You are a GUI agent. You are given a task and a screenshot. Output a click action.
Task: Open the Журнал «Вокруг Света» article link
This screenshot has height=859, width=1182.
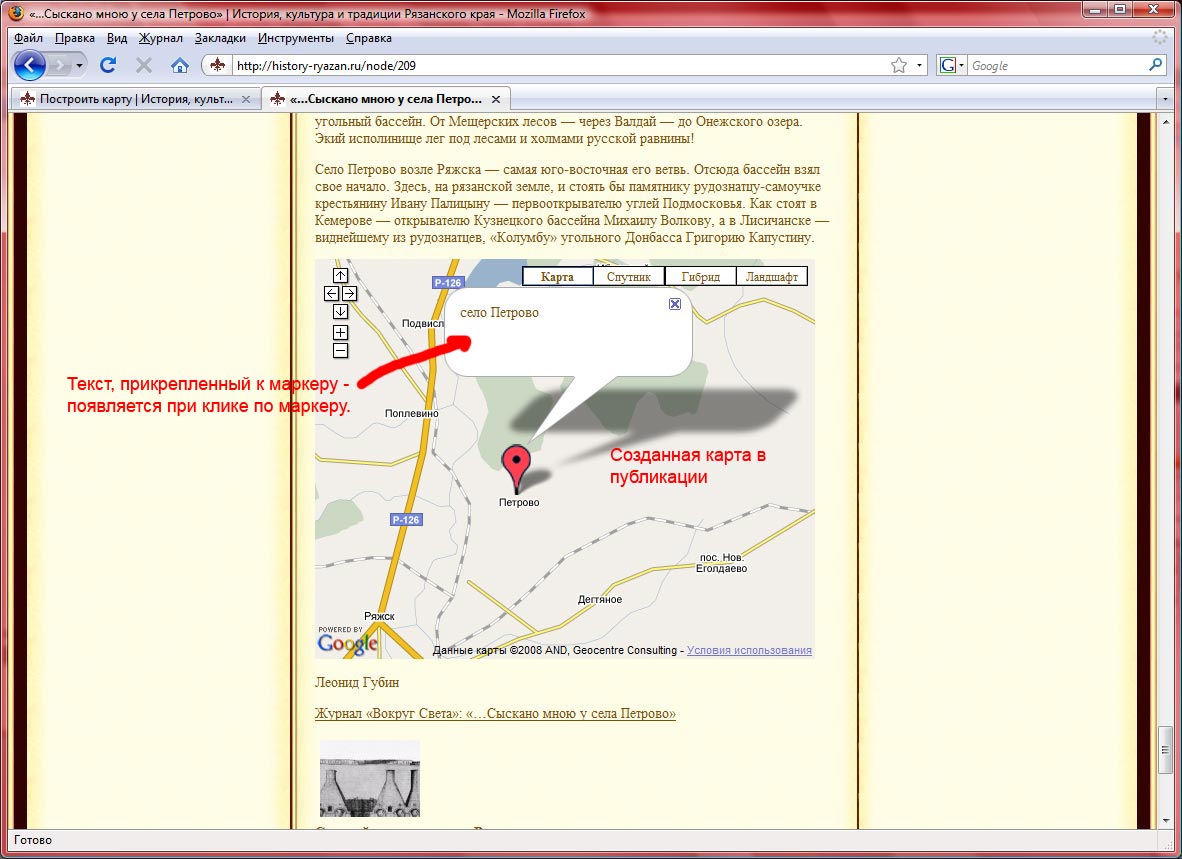(x=495, y=713)
